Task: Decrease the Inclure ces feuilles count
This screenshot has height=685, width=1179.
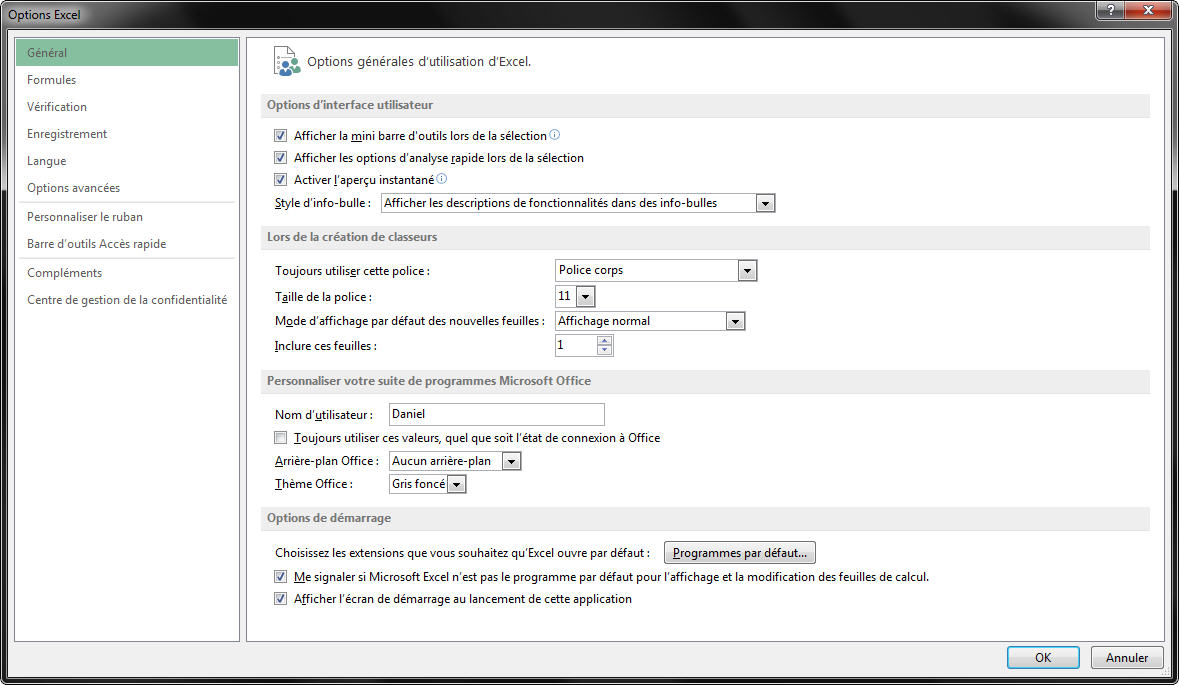Action: (x=605, y=350)
